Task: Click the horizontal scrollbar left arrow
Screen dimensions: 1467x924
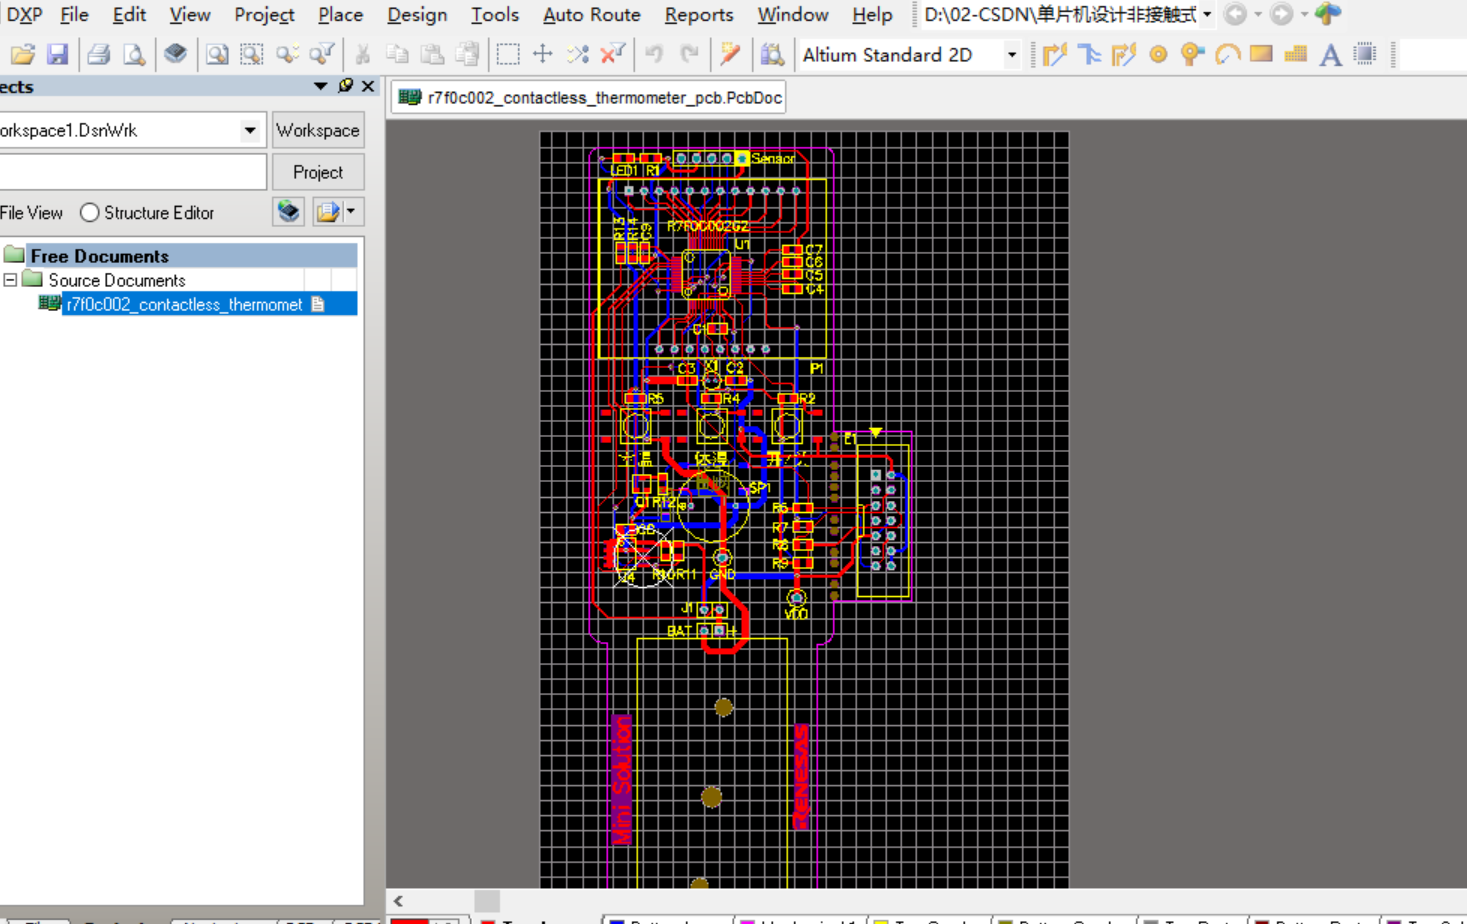Action: pos(398,901)
